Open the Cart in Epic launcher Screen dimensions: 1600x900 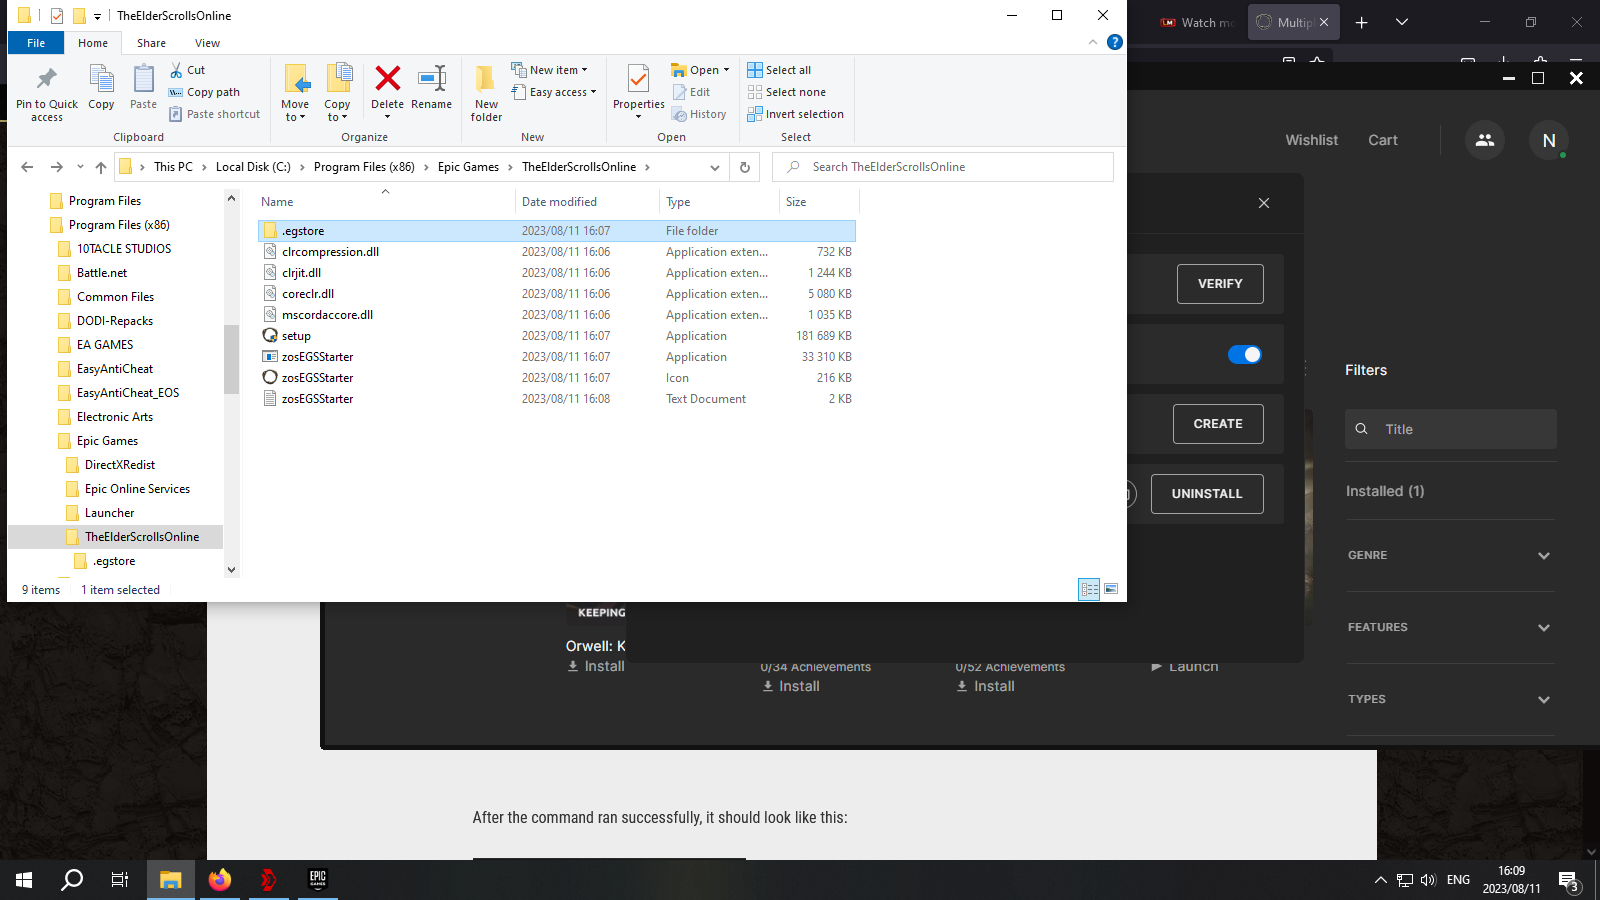(x=1383, y=140)
